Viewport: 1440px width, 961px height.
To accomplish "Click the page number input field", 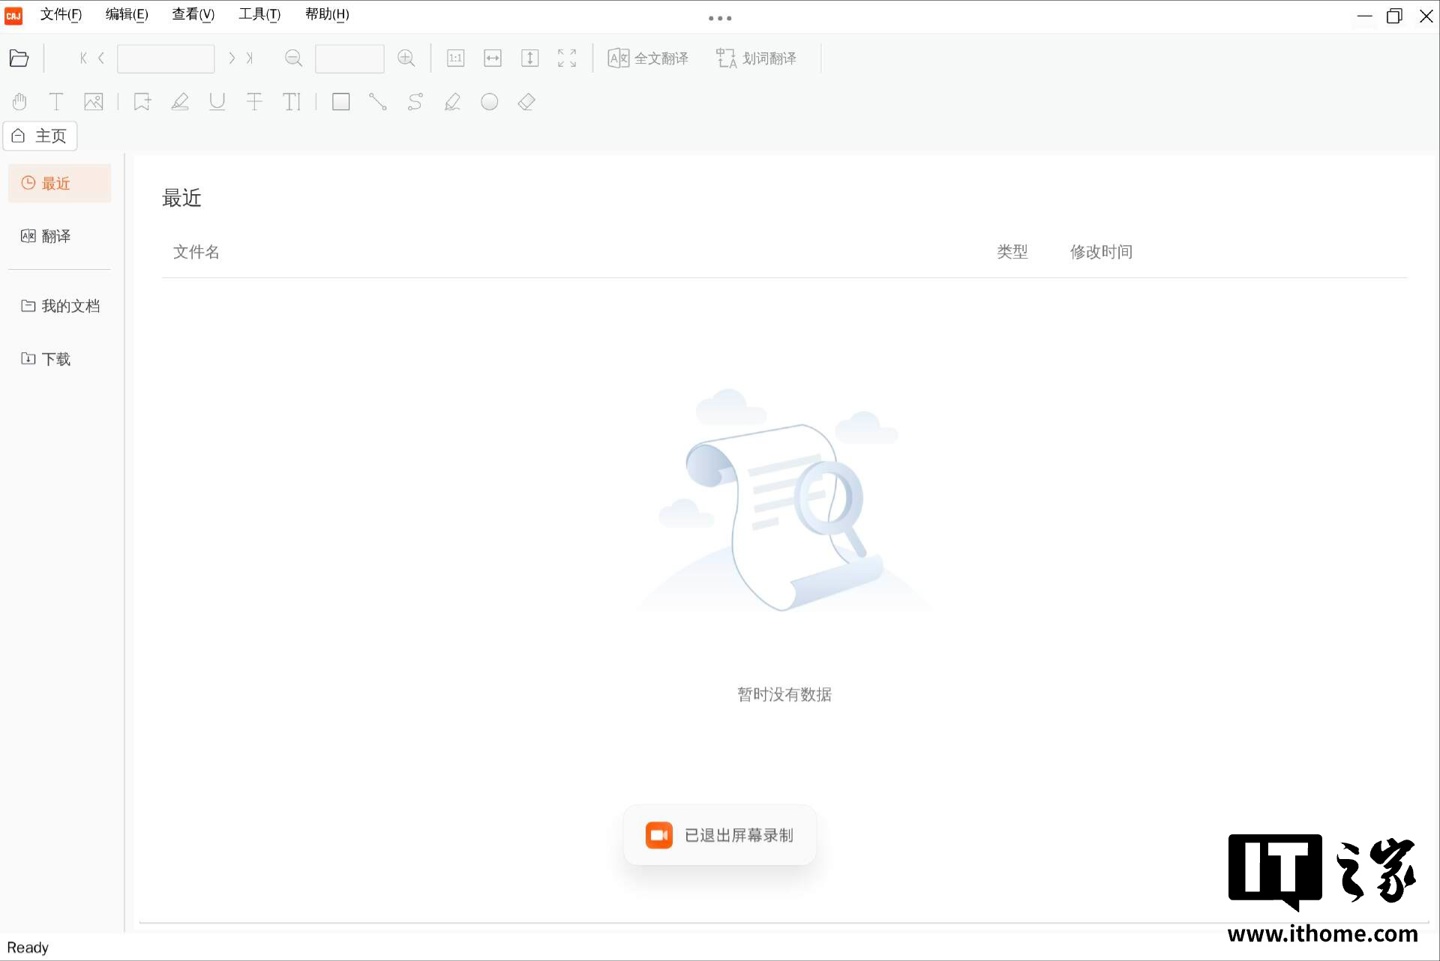I will pyautogui.click(x=166, y=58).
